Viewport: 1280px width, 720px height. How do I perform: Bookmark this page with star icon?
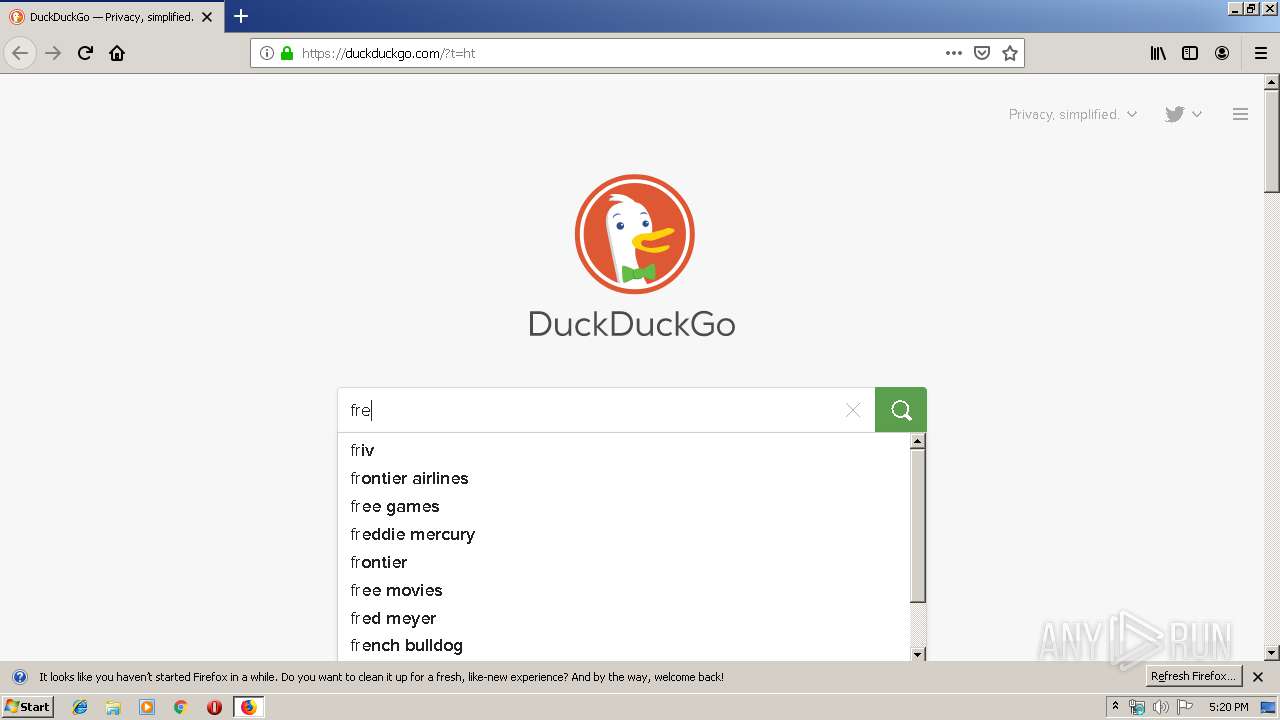1010,53
